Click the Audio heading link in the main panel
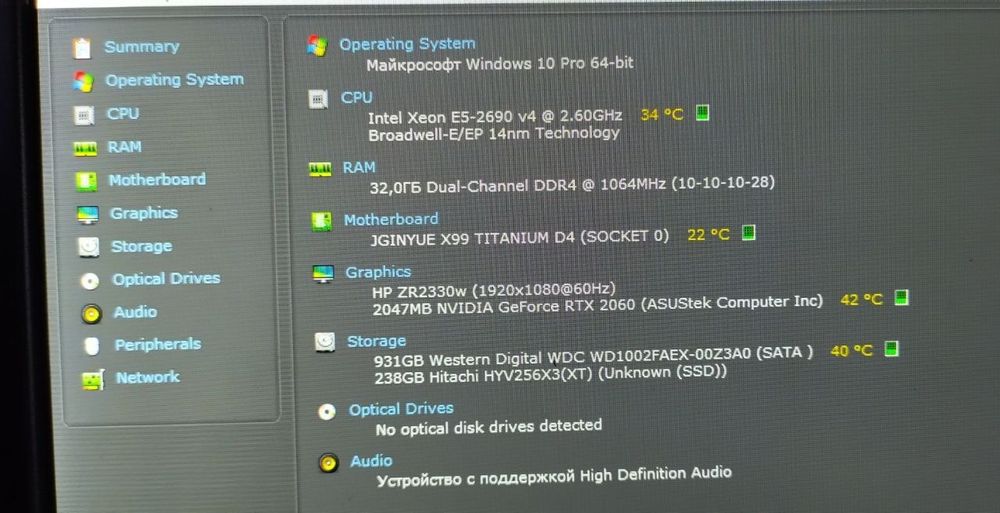This screenshot has width=1000, height=513. pos(371,461)
